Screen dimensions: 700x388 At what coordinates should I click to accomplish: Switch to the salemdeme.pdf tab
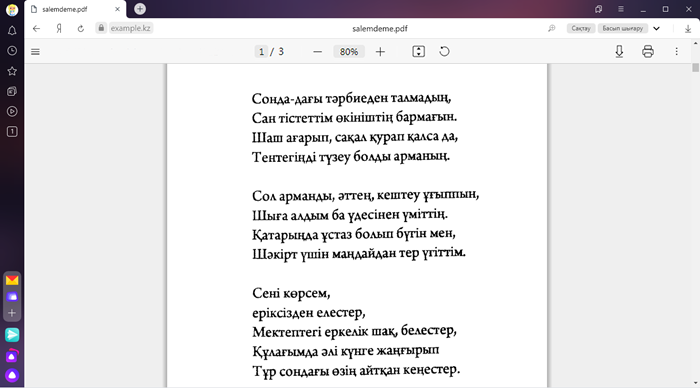[x=75, y=9]
